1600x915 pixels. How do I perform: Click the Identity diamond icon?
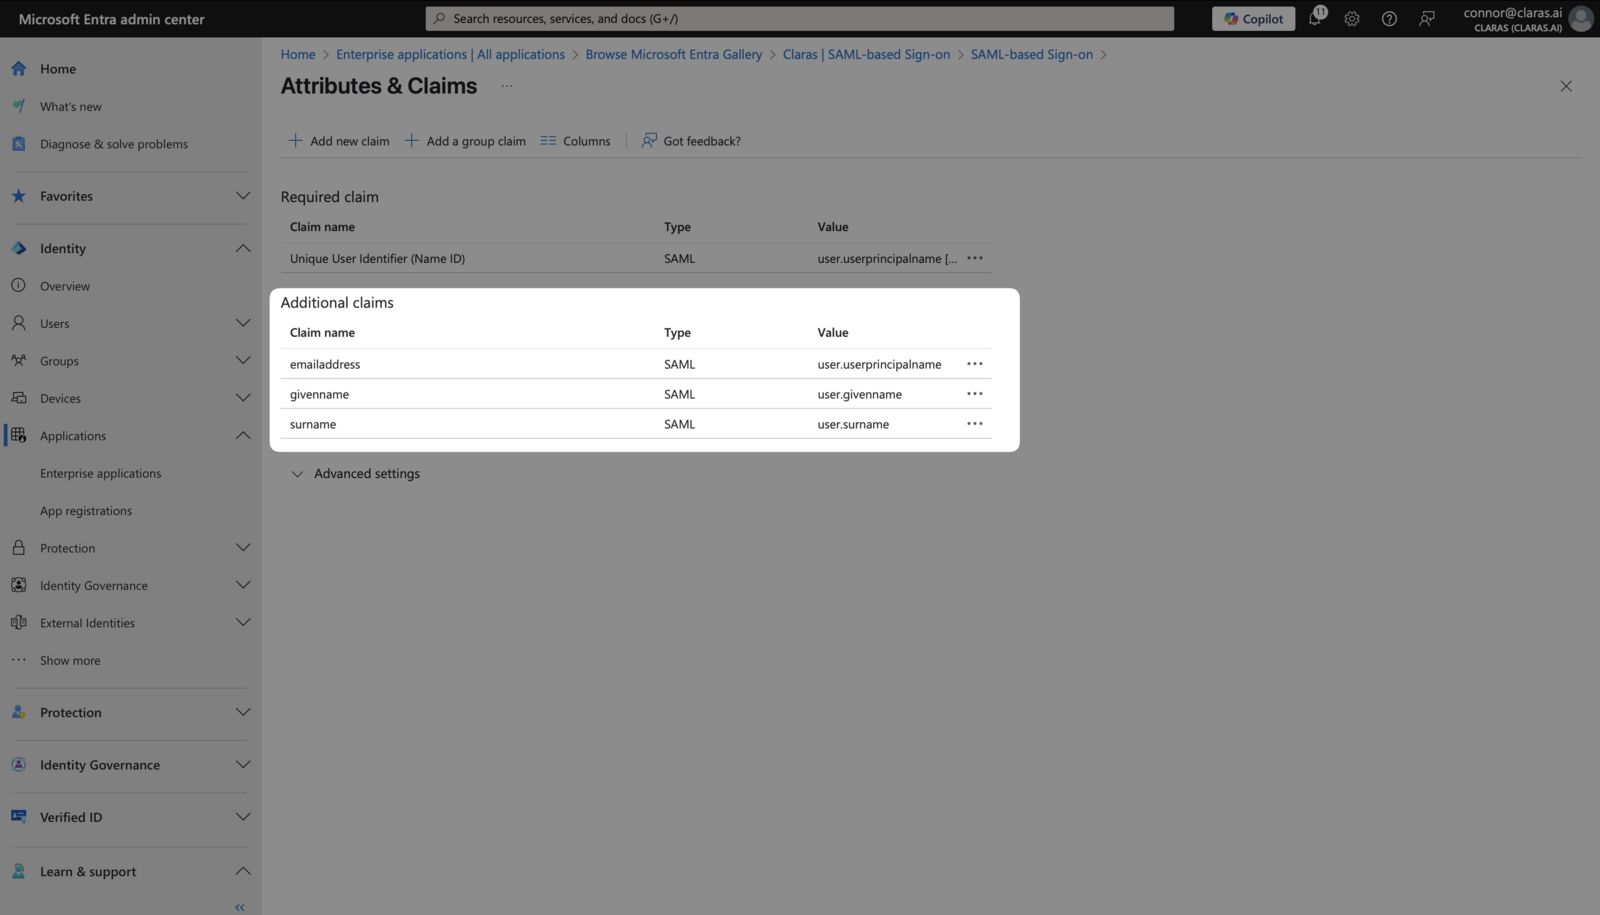click(x=18, y=248)
